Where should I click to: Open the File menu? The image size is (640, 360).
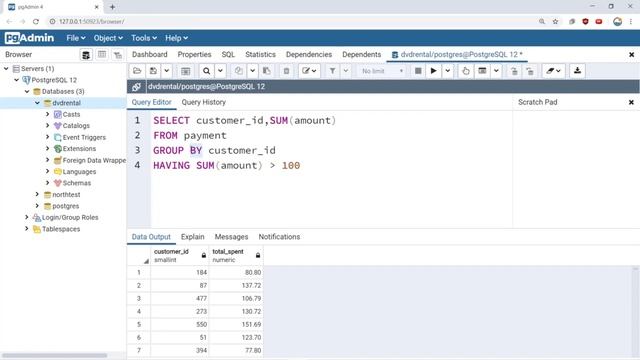coord(76,38)
